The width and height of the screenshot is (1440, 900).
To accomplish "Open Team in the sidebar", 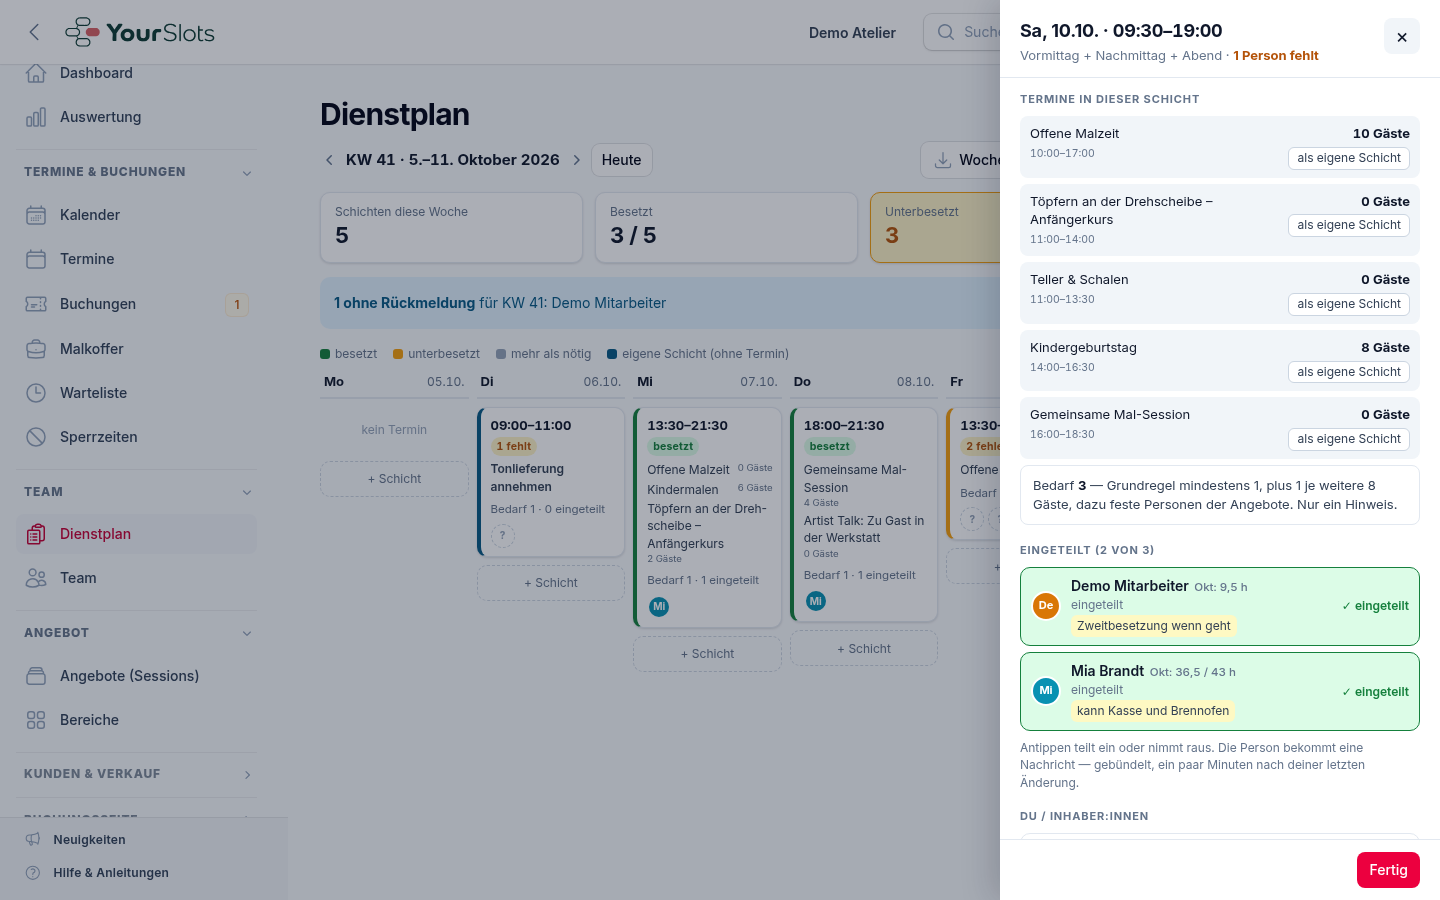I will click(136, 578).
